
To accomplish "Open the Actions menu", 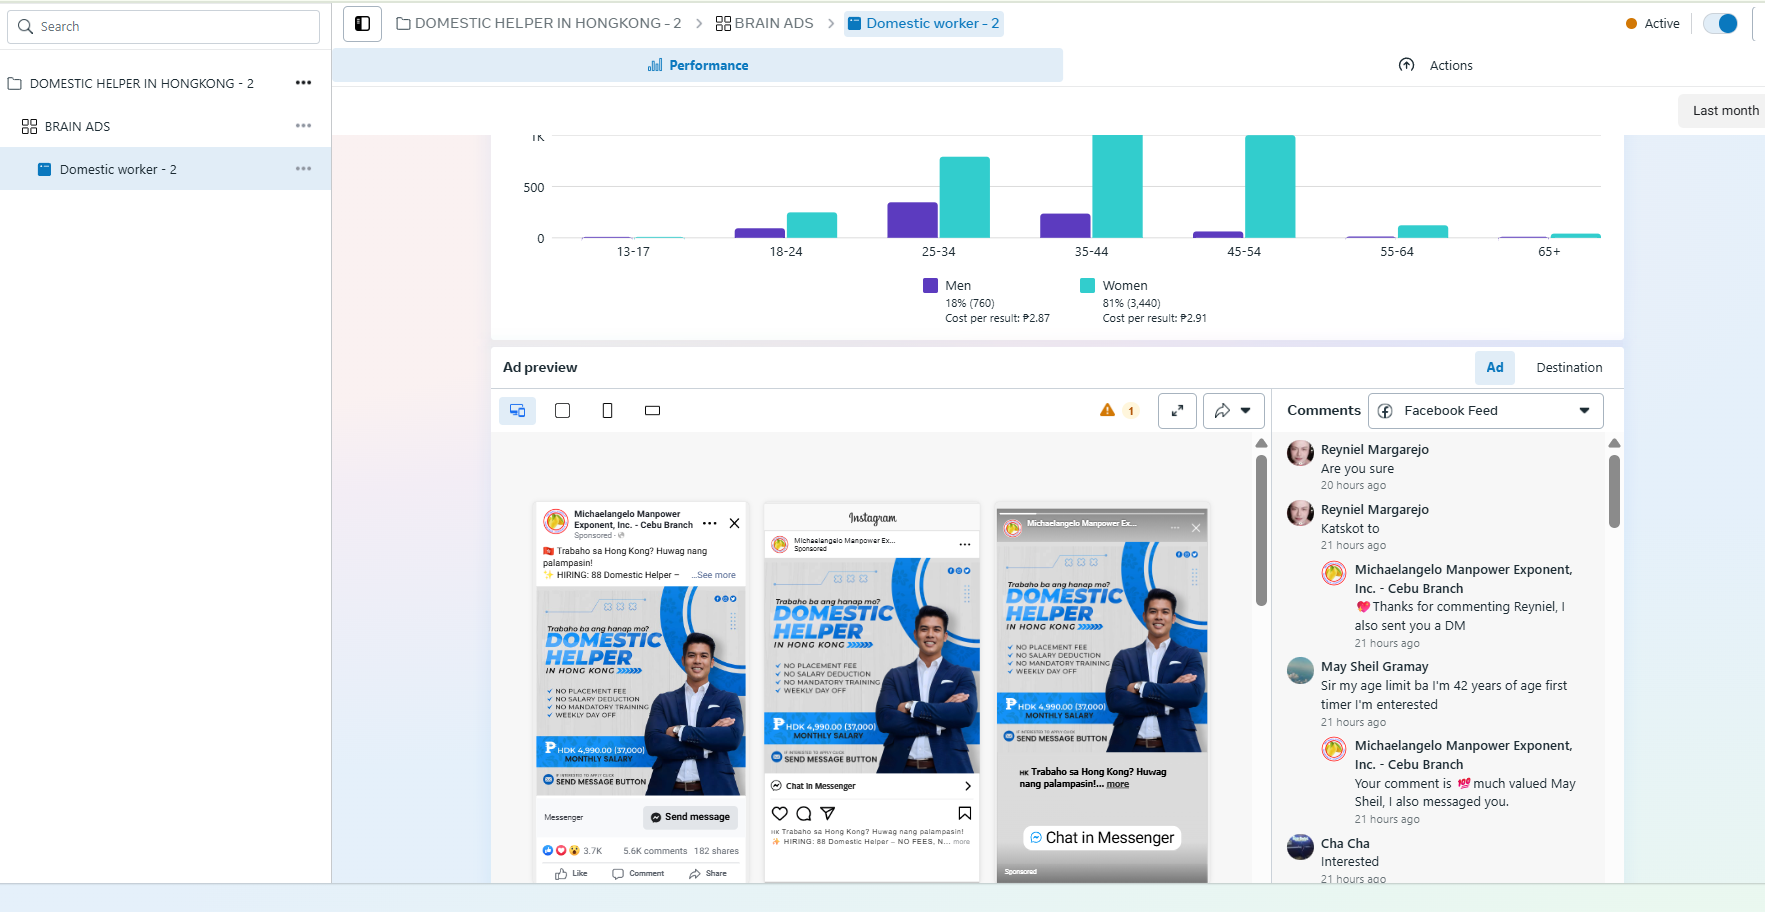I will (1436, 65).
